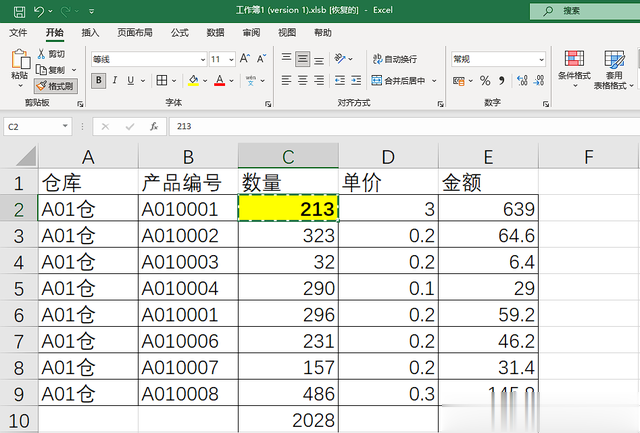This screenshot has height=433, width=640.
Task: Open 条件格式 conditional formatting
Action: pos(574,69)
